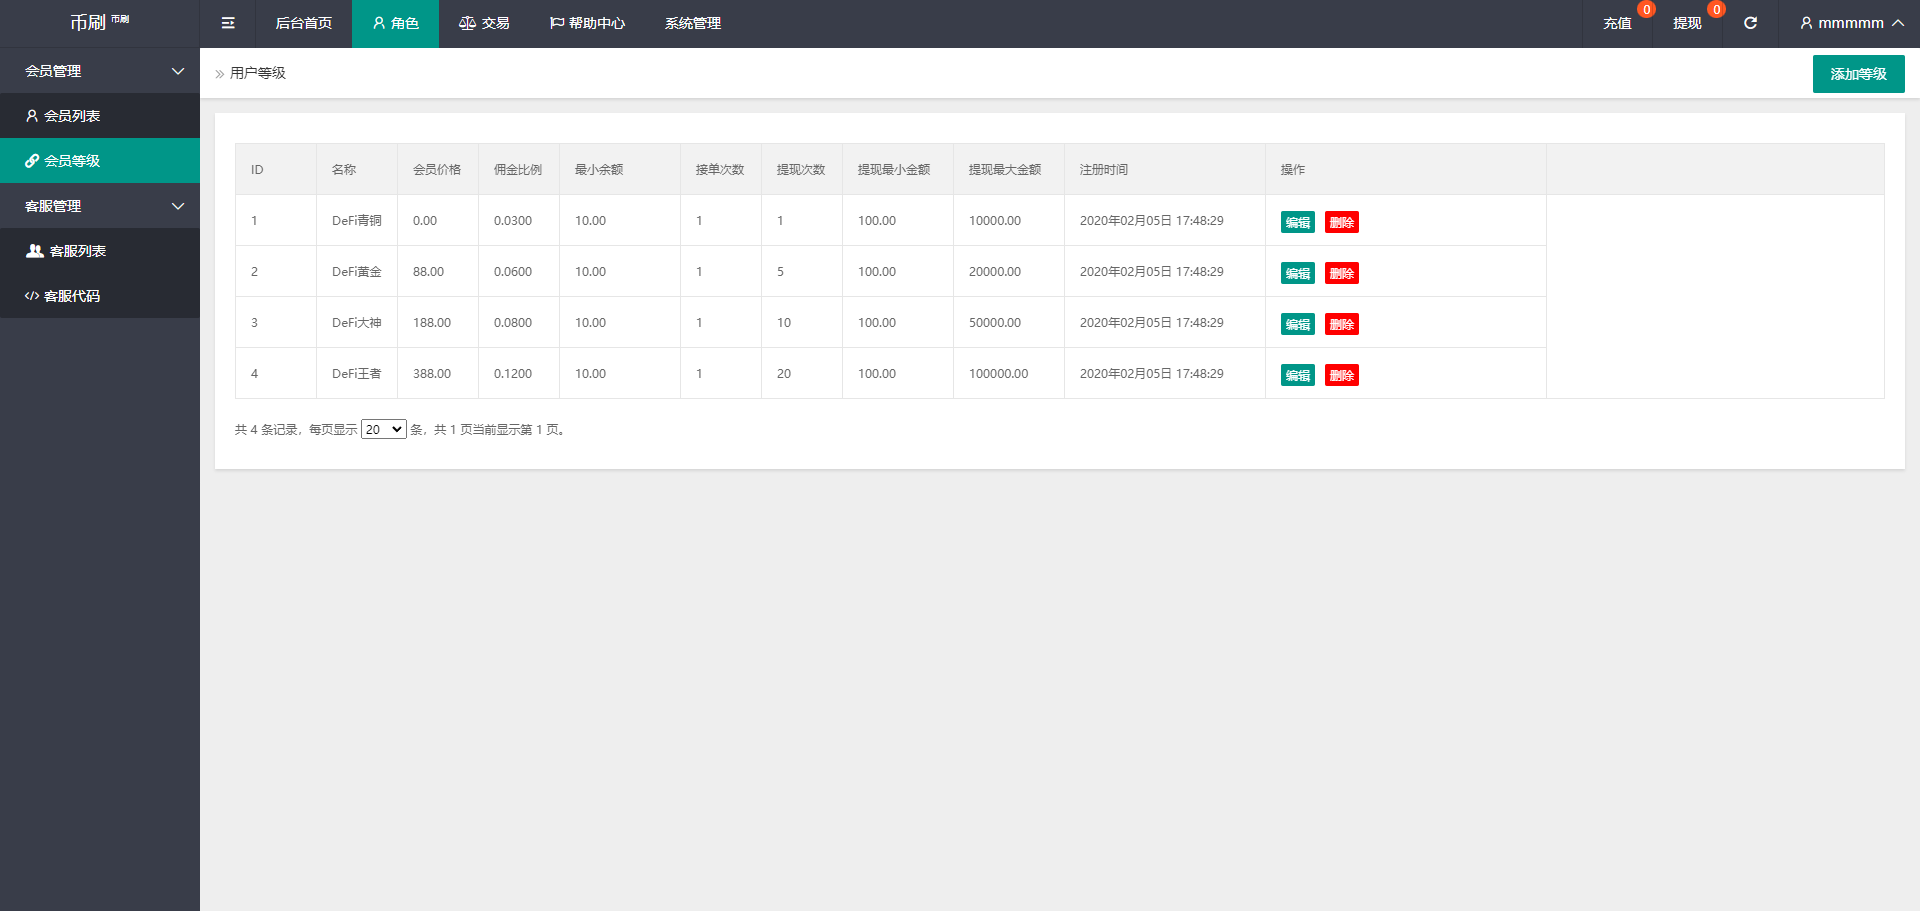Edit the DeFi青铜 level row
The width and height of the screenshot is (1920, 911).
[x=1297, y=222]
